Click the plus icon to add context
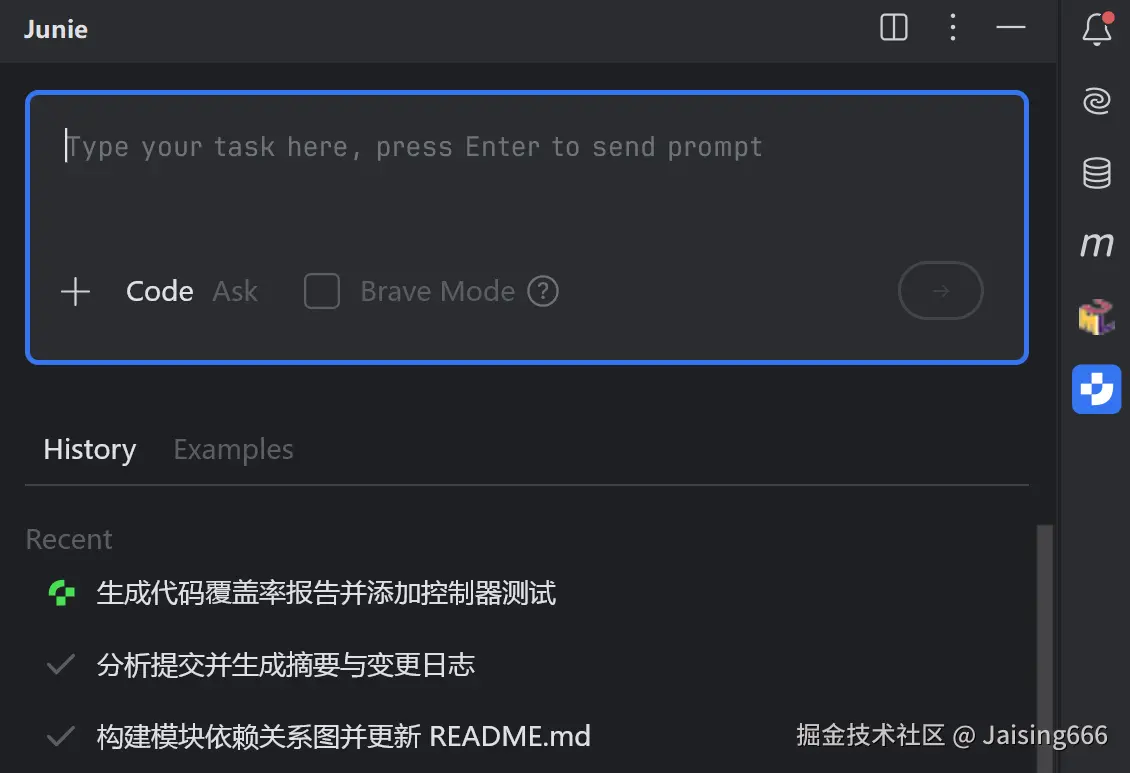 click(75, 292)
